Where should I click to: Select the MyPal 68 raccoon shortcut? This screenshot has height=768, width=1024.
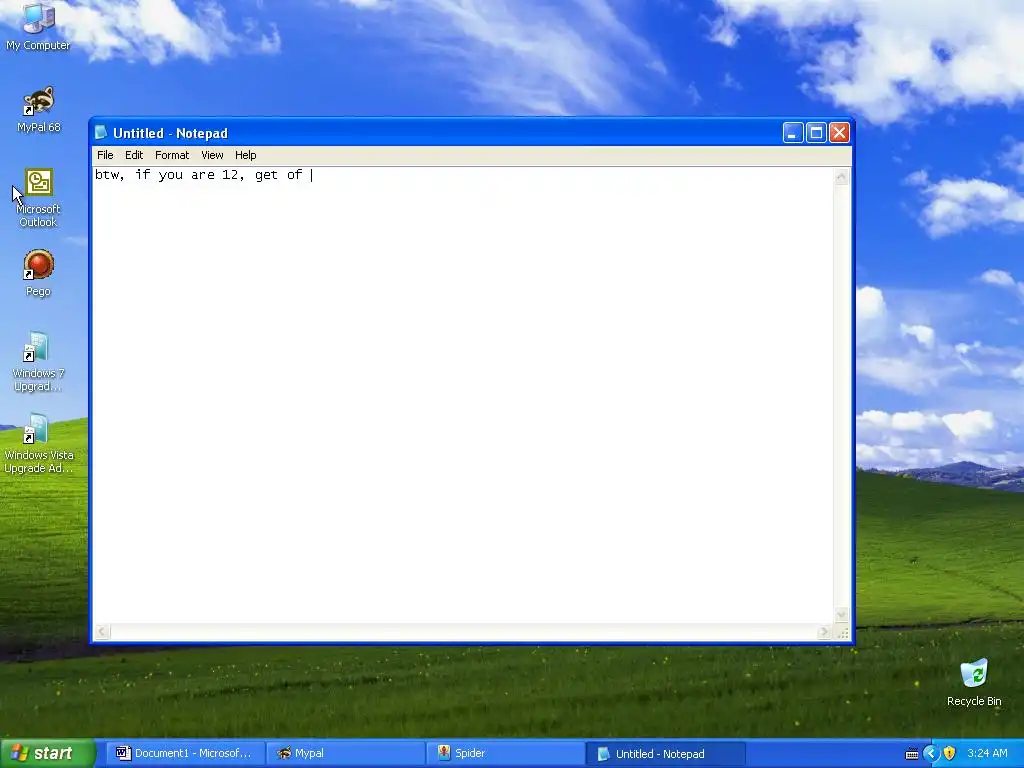pos(38,109)
